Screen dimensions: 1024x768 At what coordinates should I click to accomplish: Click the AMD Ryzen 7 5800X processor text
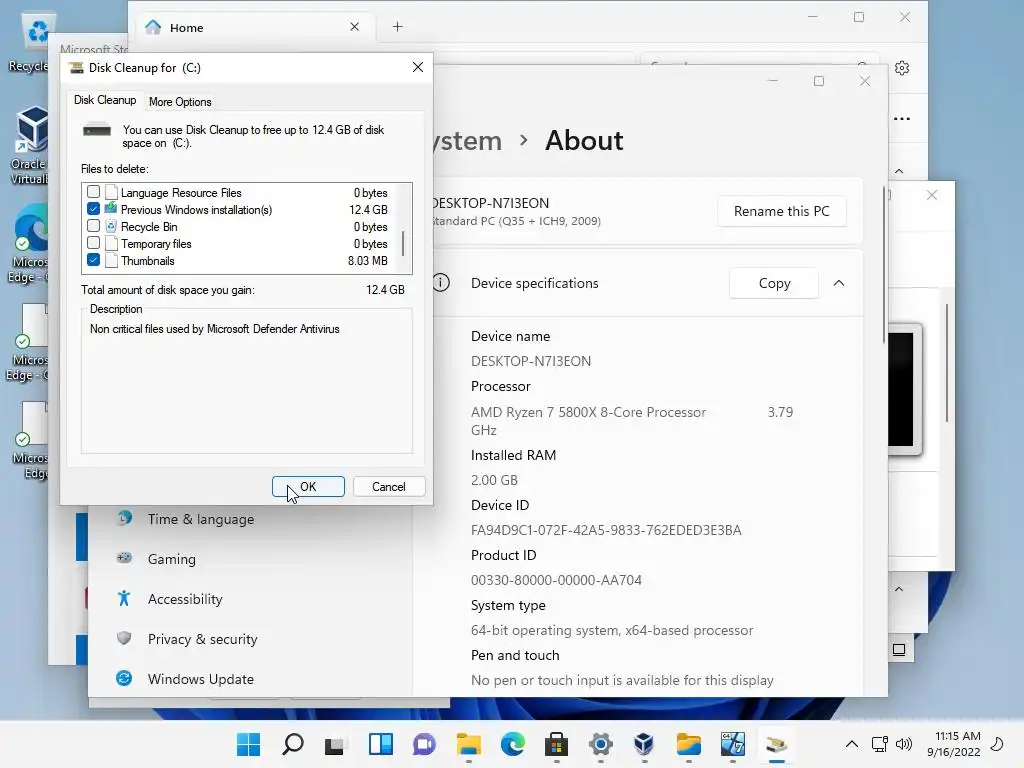click(588, 412)
